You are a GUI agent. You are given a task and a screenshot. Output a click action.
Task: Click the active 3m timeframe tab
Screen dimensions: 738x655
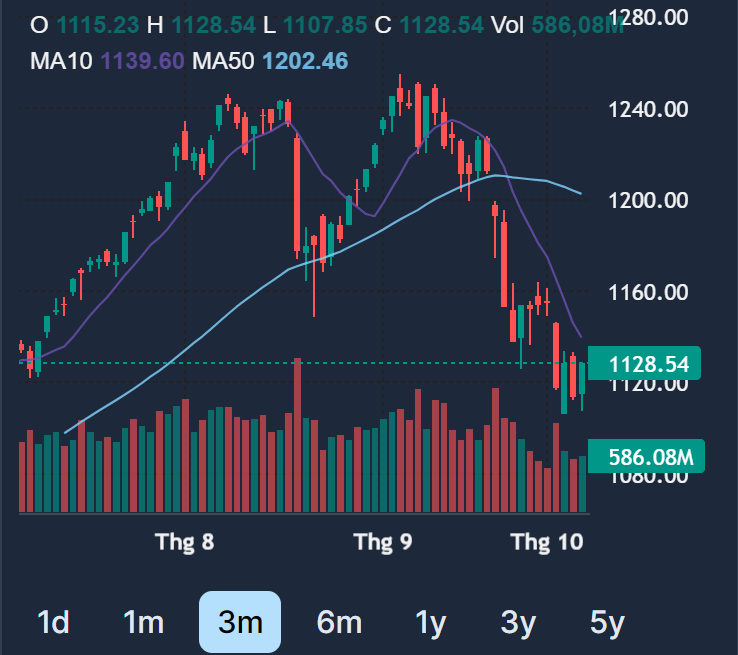point(240,622)
